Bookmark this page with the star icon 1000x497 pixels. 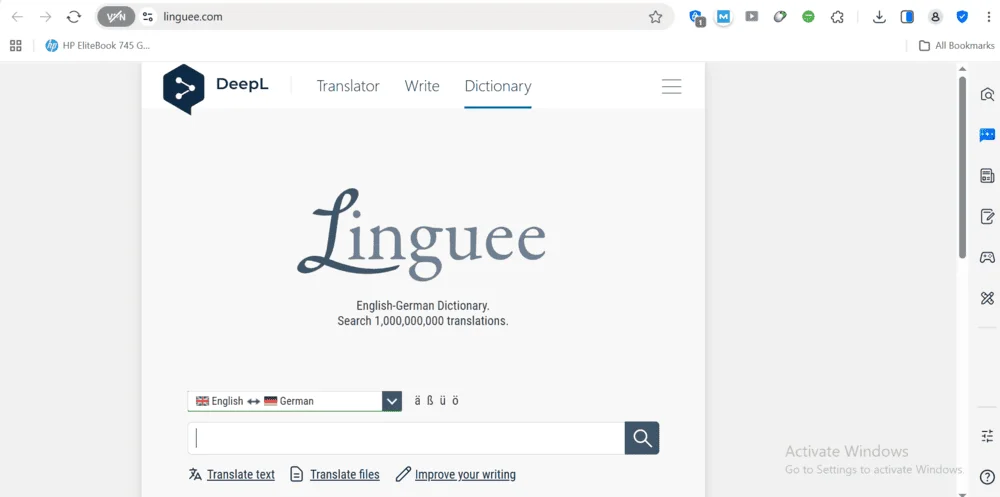click(655, 17)
